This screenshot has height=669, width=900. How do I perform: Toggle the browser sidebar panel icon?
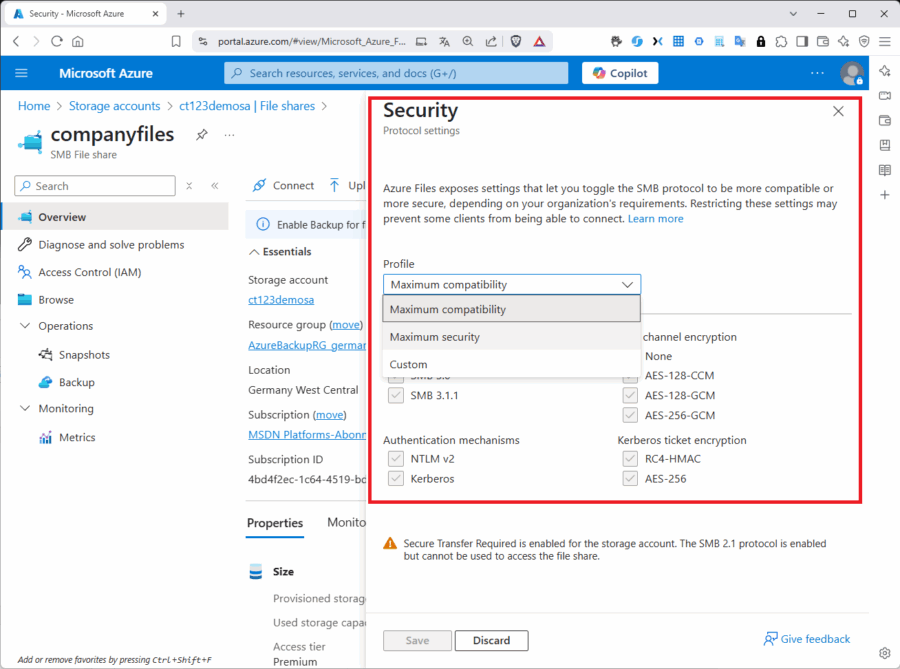(x=802, y=41)
